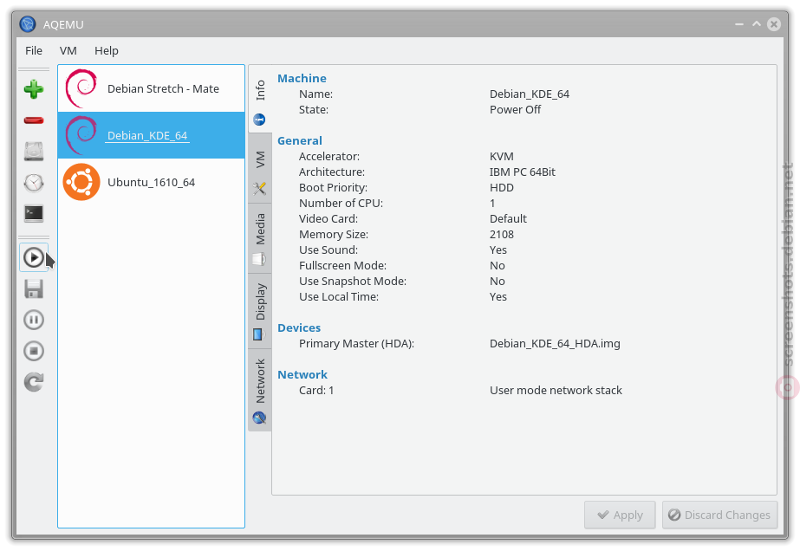Click the Machine section heading

[302, 78]
